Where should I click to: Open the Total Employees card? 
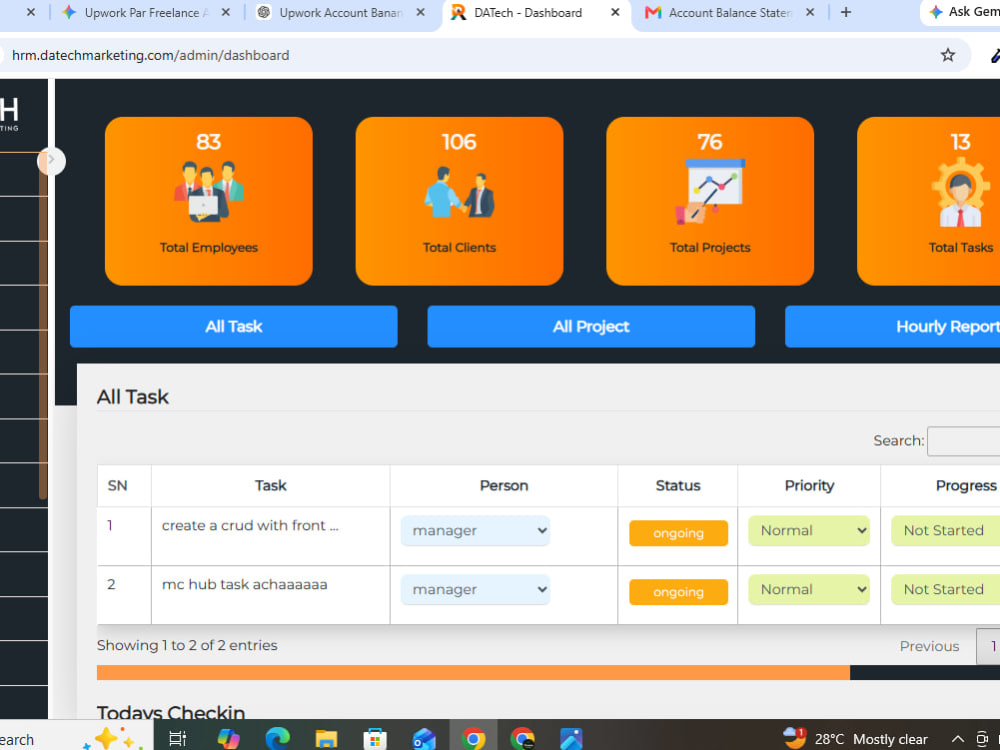click(x=209, y=201)
